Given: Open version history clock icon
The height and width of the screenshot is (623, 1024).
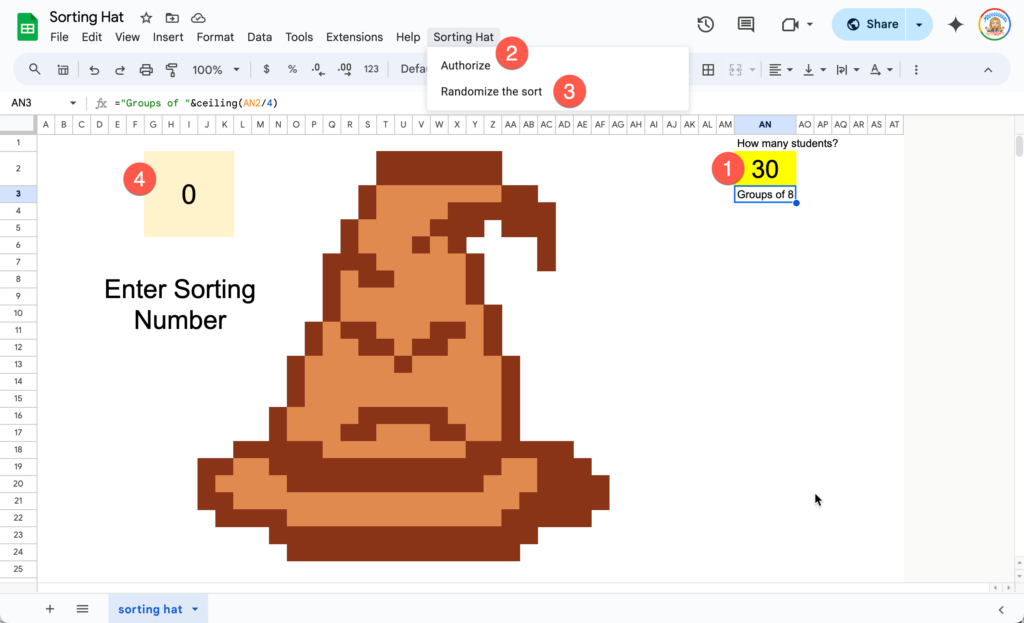Looking at the screenshot, I should (x=705, y=25).
